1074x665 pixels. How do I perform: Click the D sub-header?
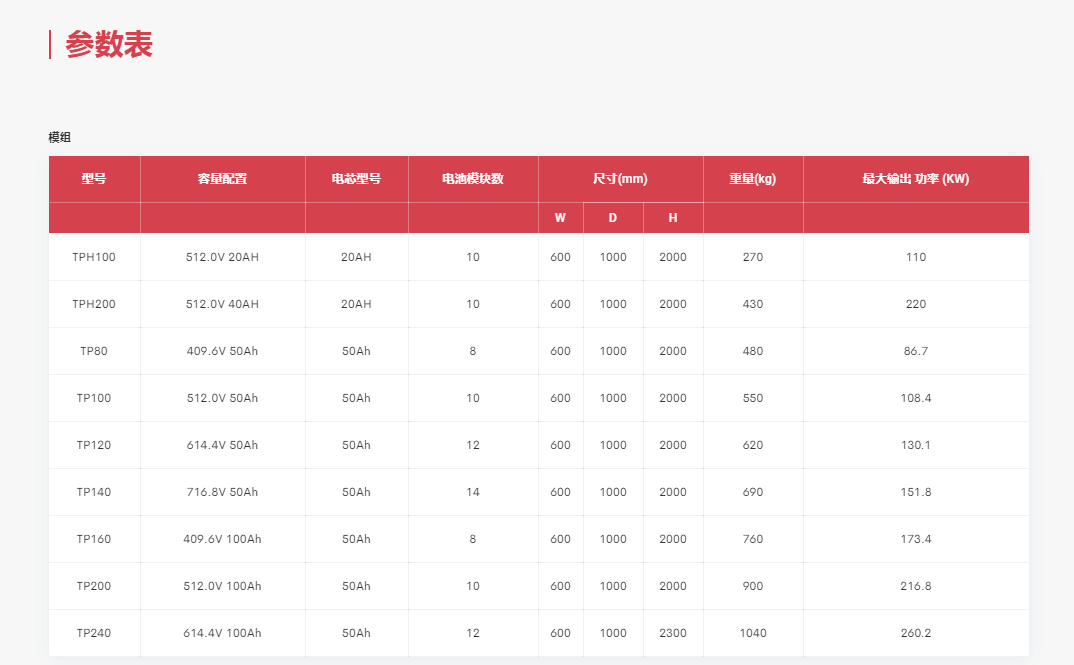[613, 218]
